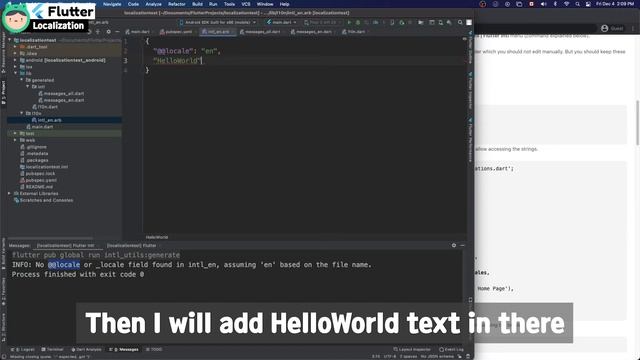
Task: Collapse the lib folder
Action: tap(16, 73)
